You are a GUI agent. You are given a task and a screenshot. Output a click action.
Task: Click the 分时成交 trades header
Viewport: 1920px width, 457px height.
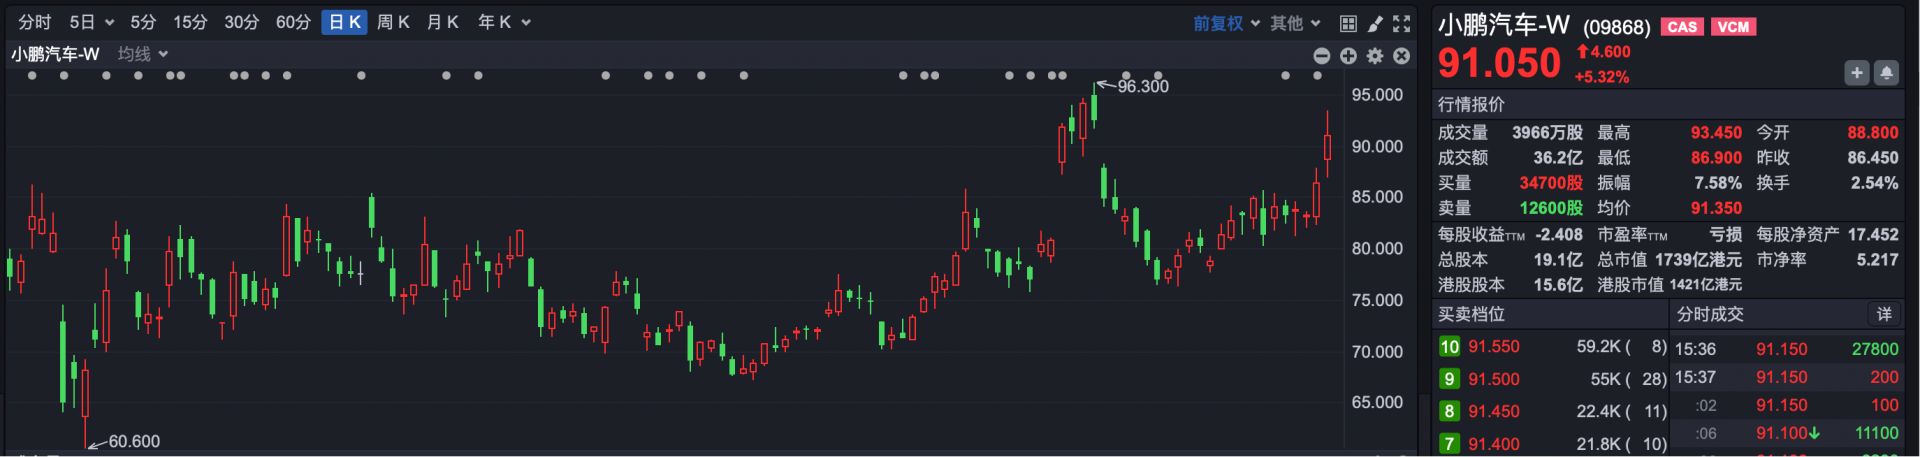point(1710,314)
